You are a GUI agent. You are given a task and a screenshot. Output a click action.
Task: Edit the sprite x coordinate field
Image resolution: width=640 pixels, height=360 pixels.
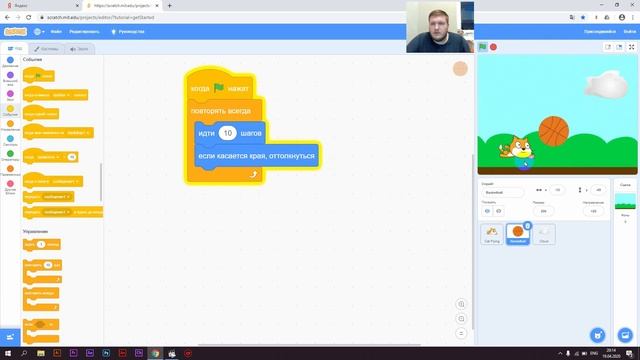[x=557, y=190]
